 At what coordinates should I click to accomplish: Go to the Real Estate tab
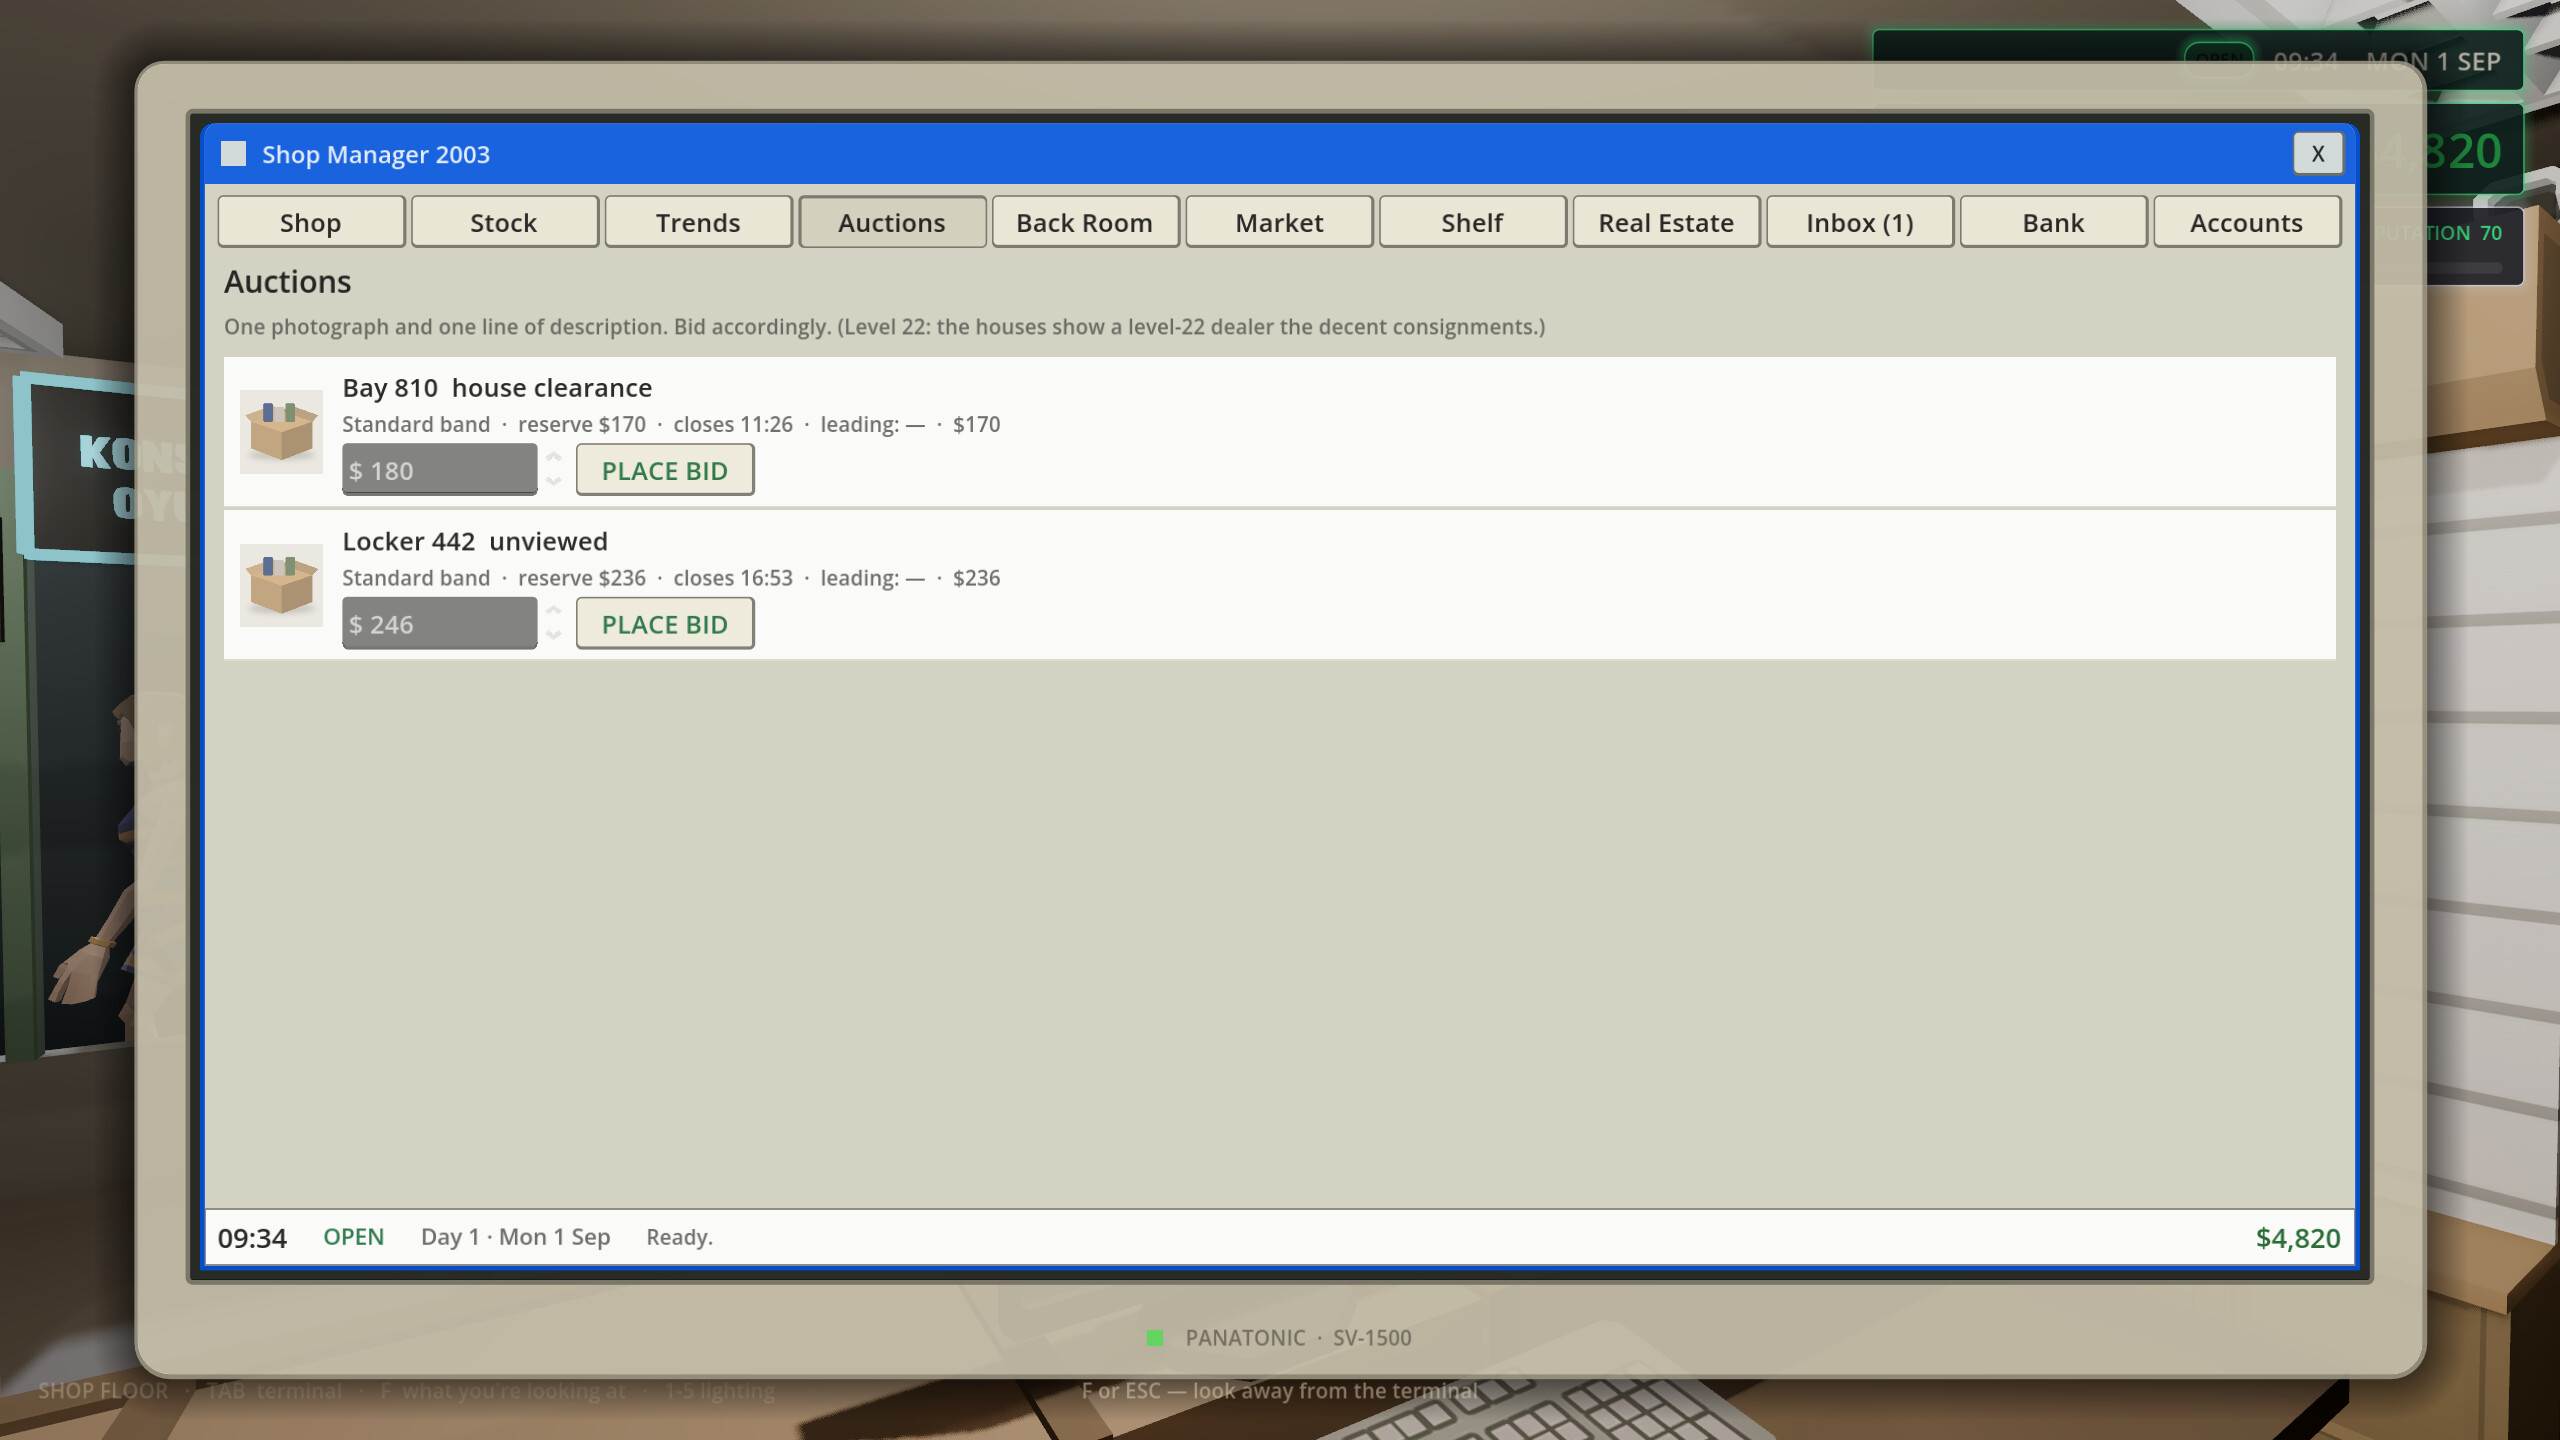1666,222
